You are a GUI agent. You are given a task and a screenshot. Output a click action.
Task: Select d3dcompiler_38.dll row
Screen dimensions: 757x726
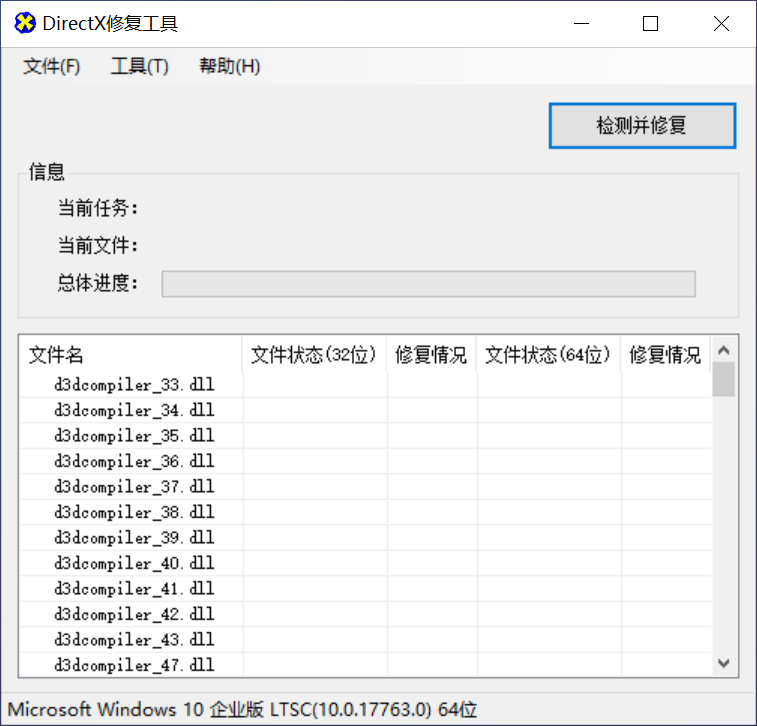[x=365, y=512]
